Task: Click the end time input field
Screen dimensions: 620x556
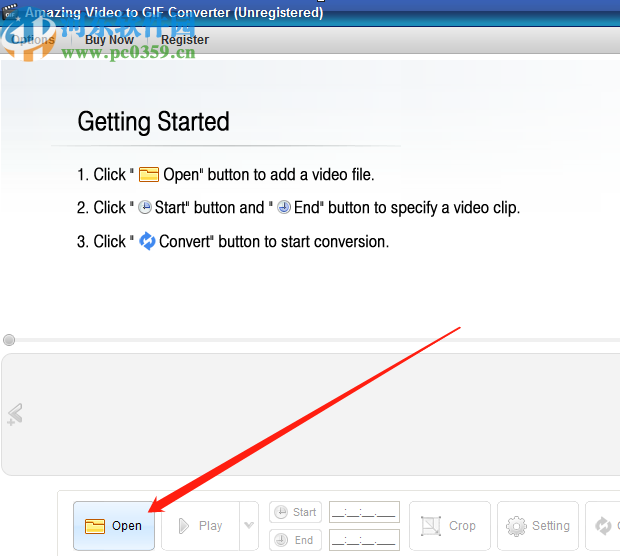Action: pyautogui.click(x=364, y=540)
